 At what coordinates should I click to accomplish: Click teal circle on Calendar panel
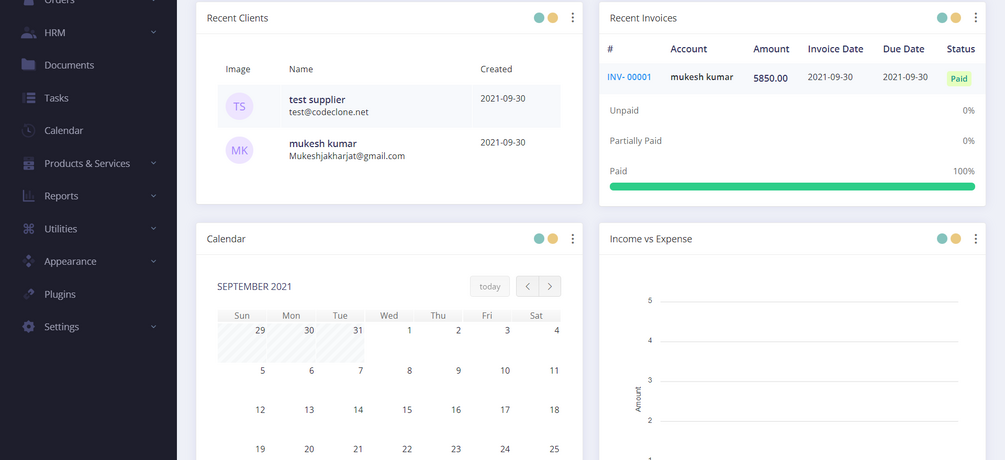pos(539,239)
